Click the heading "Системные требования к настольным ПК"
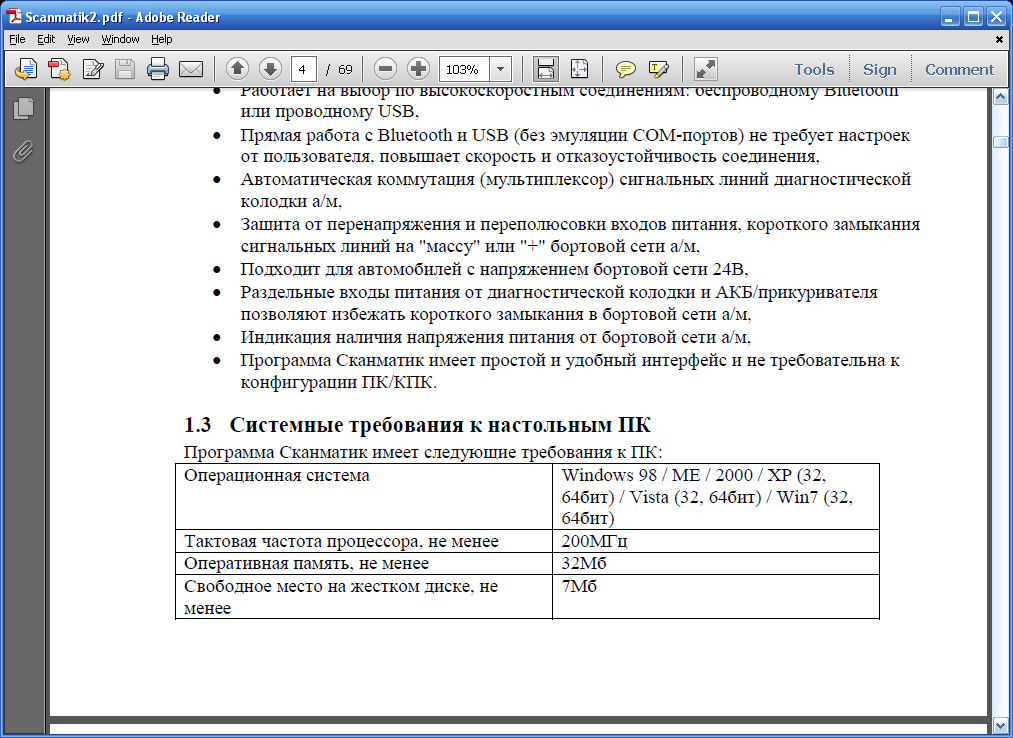 [x=440, y=425]
